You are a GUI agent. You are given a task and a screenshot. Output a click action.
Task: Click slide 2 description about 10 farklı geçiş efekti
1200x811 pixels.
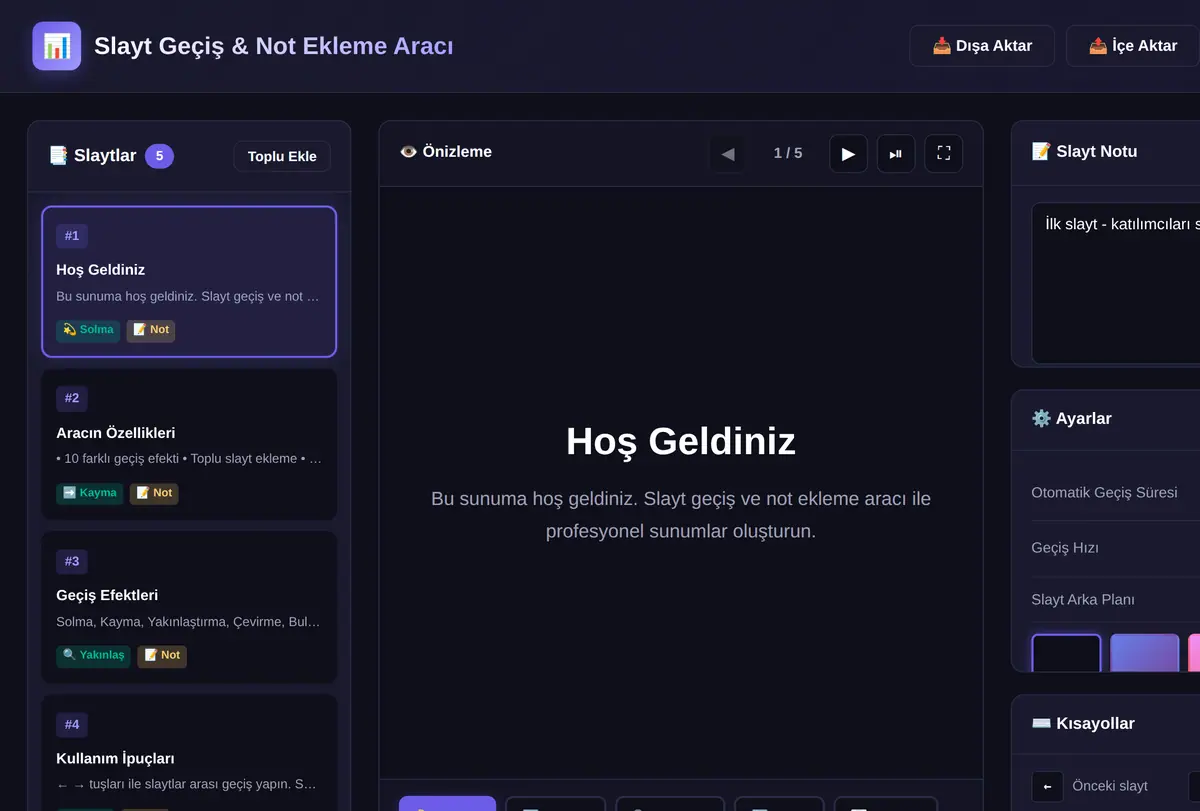point(189,459)
